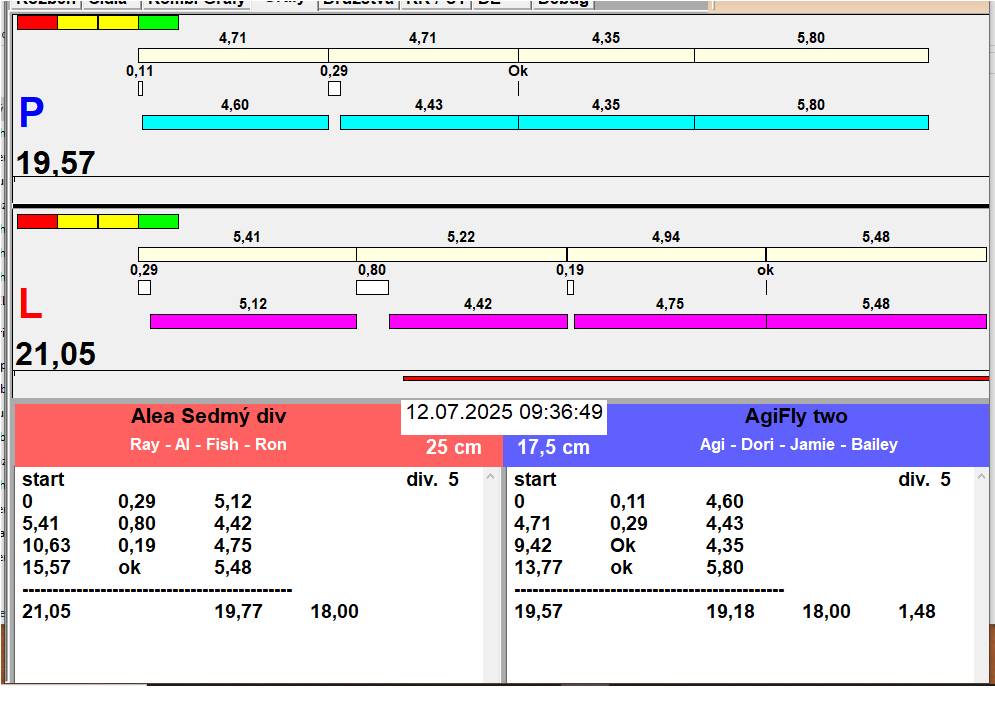The height and width of the screenshot is (701, 995).
Task: Open the Debug tab
Action: point(563,3)
